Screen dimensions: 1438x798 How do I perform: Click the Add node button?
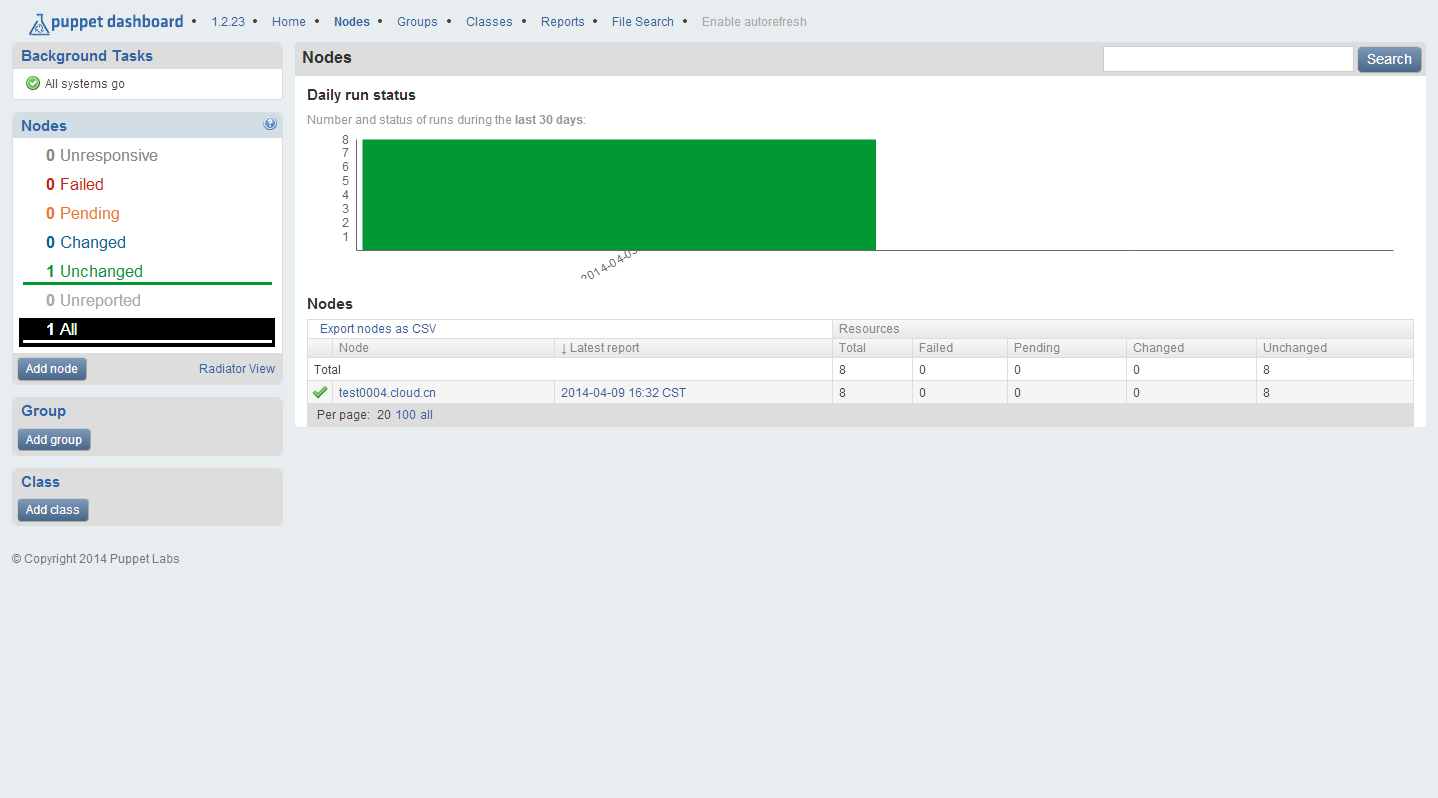click(x=52, y=369)
